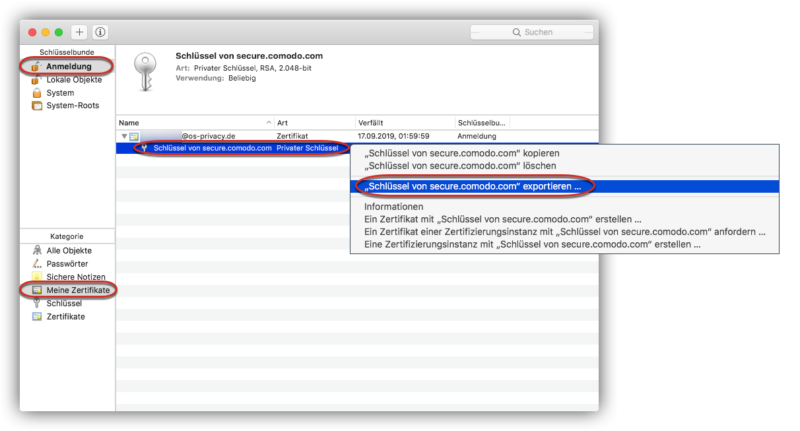Select "Schlüssel von secure.comodo.com" löschen

tap(460, 166)
